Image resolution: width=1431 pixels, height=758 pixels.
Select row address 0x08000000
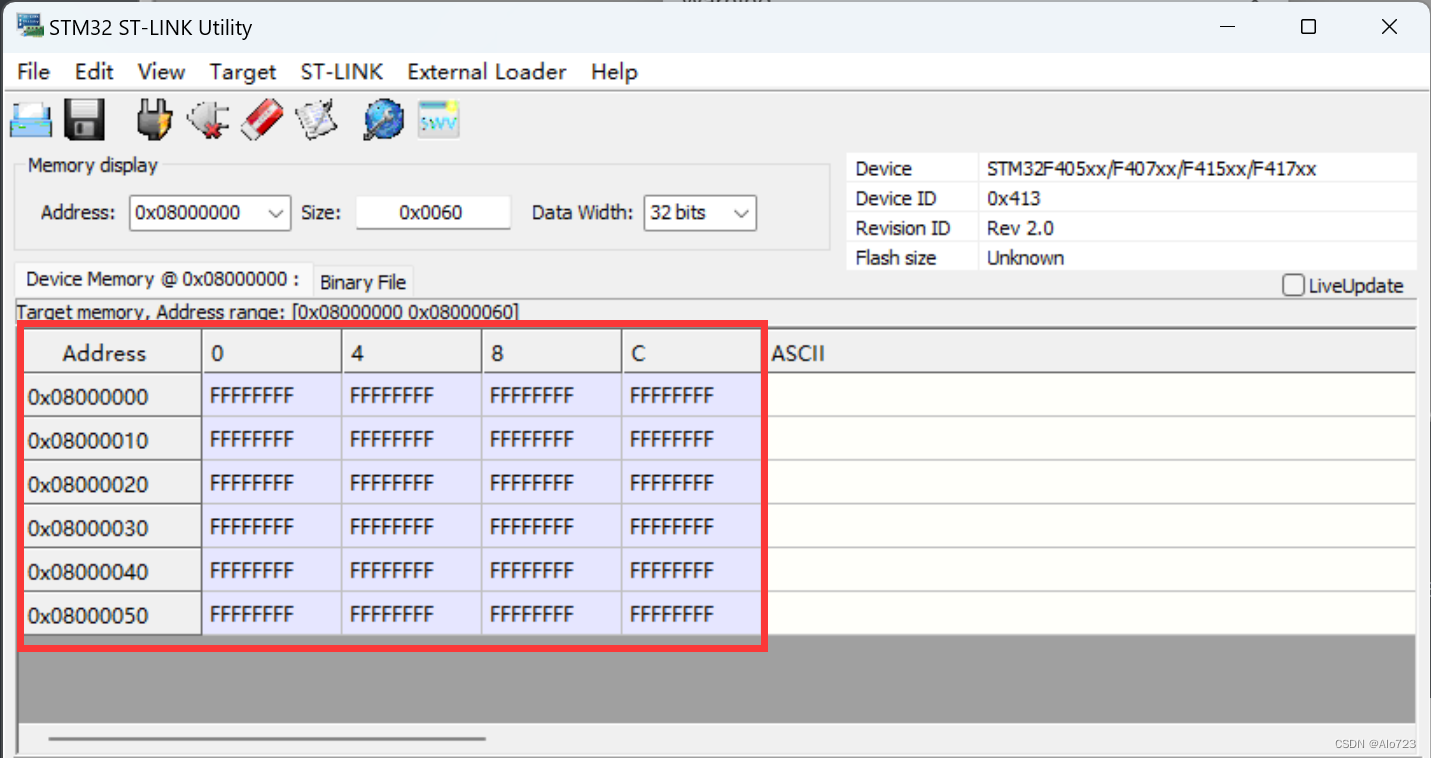112,396
